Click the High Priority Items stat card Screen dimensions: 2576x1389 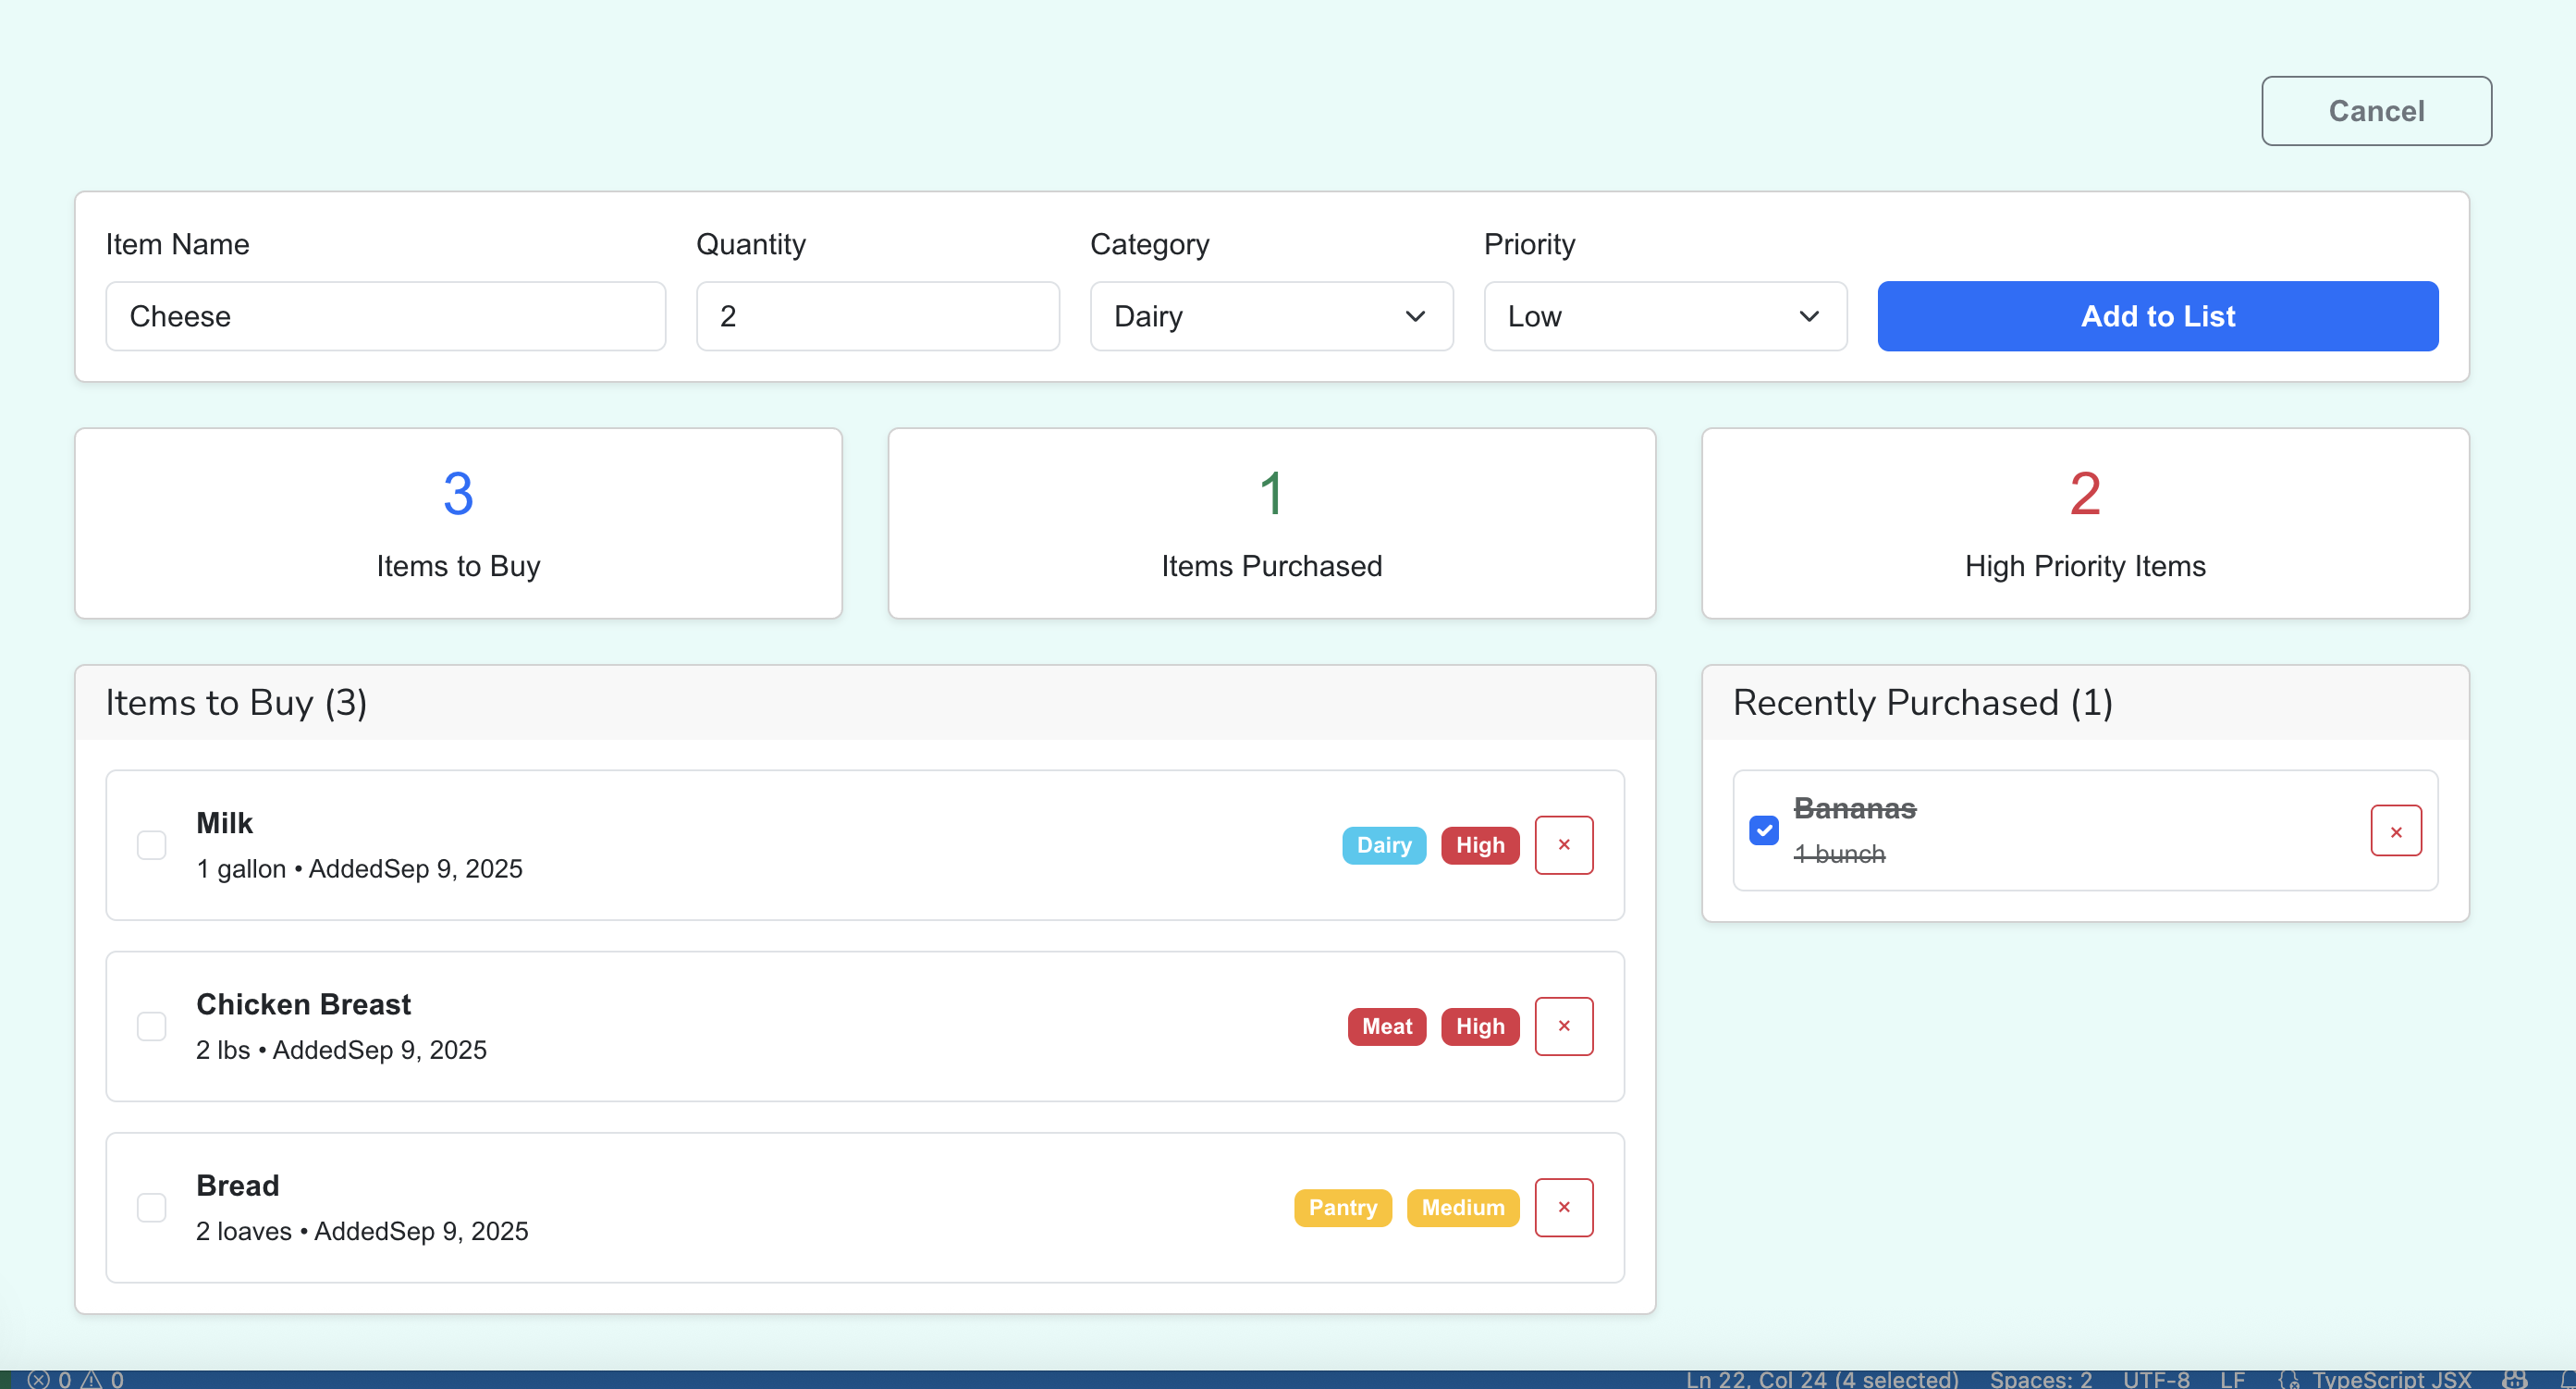(2084, 523)
